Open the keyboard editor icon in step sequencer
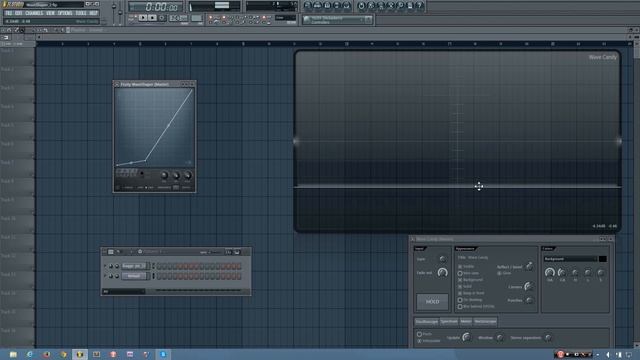640x360 pixels. click(x=237, y=252)
